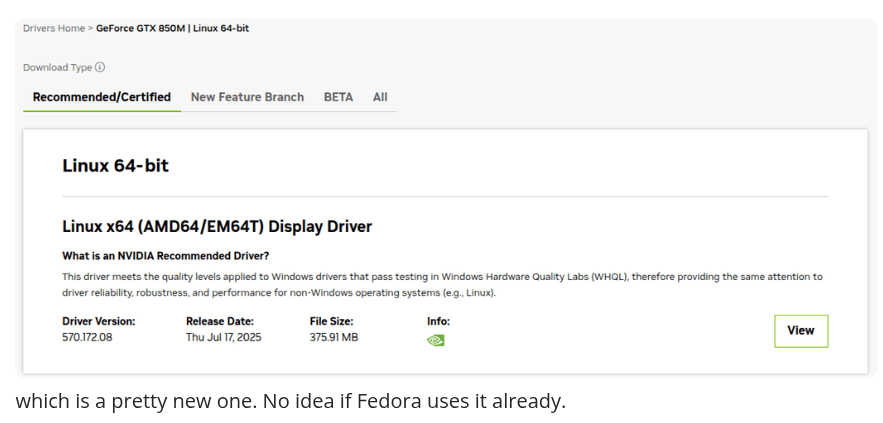Click the Release Date label
883x423 pixels.
220,321
